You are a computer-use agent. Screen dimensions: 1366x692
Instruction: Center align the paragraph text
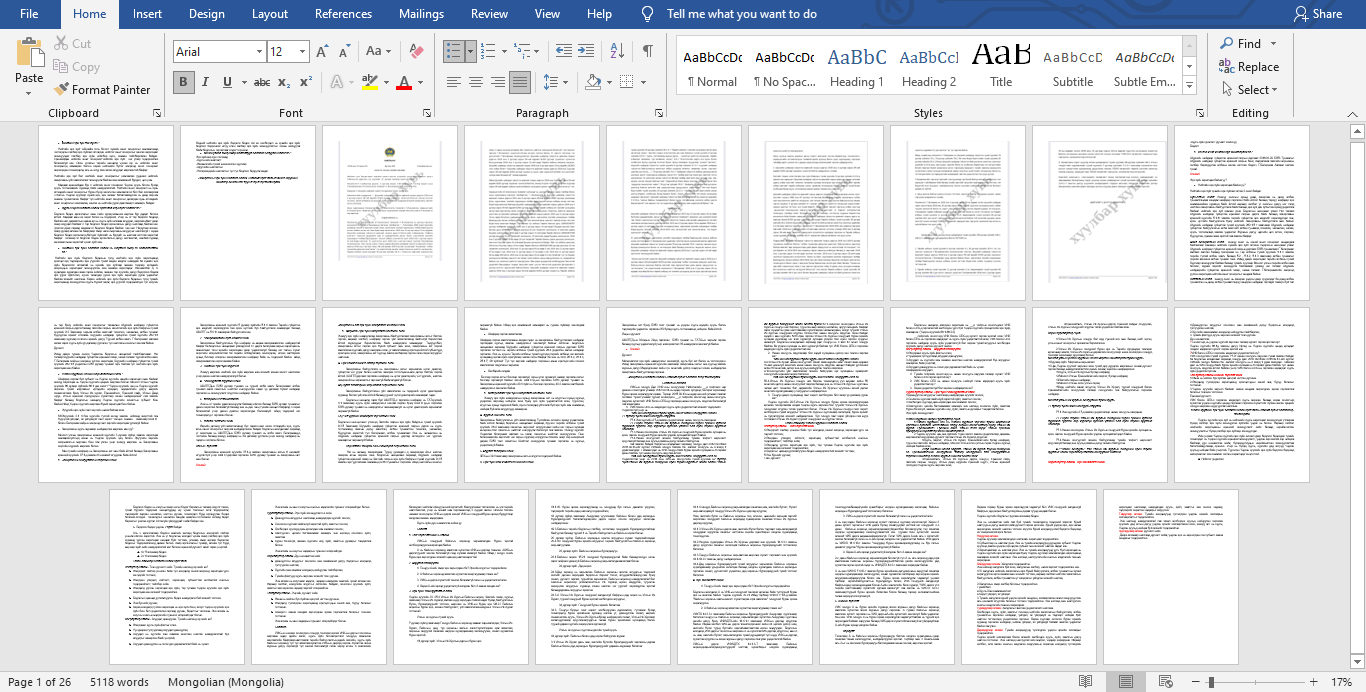point(476,82)
